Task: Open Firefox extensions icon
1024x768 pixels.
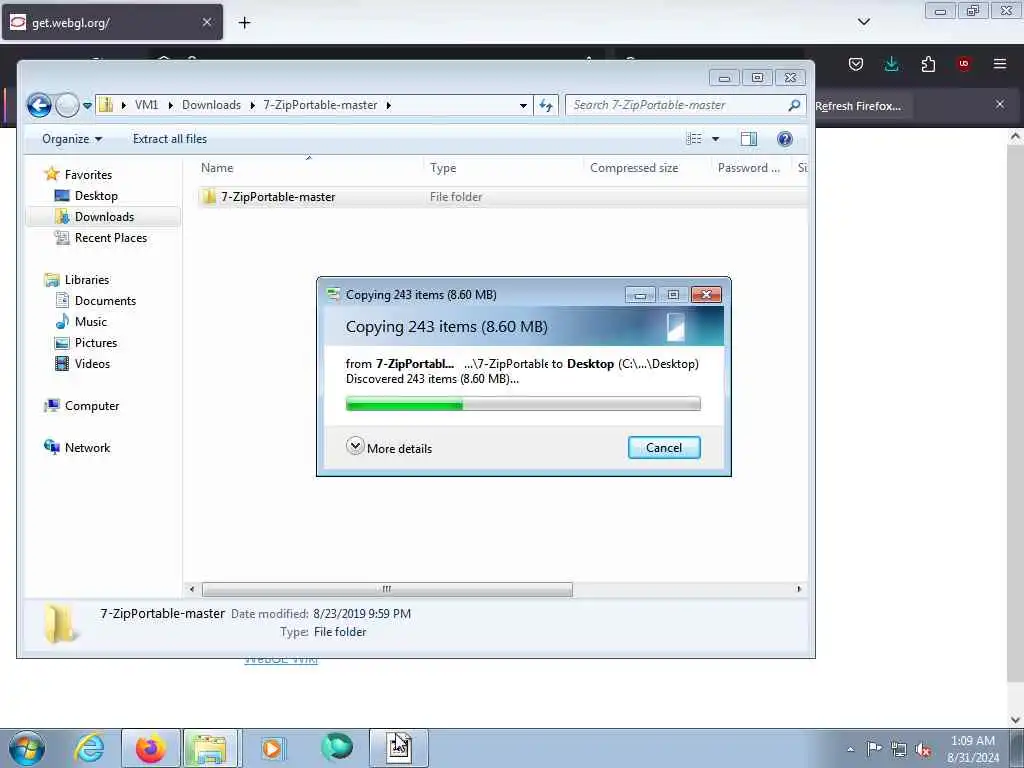Action: 928,64
